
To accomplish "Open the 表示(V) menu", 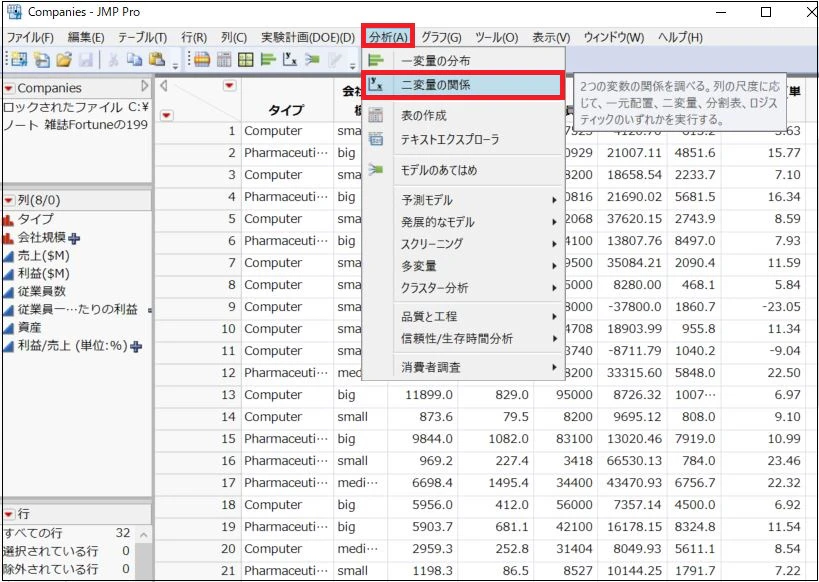I will [x=551, y=38].
